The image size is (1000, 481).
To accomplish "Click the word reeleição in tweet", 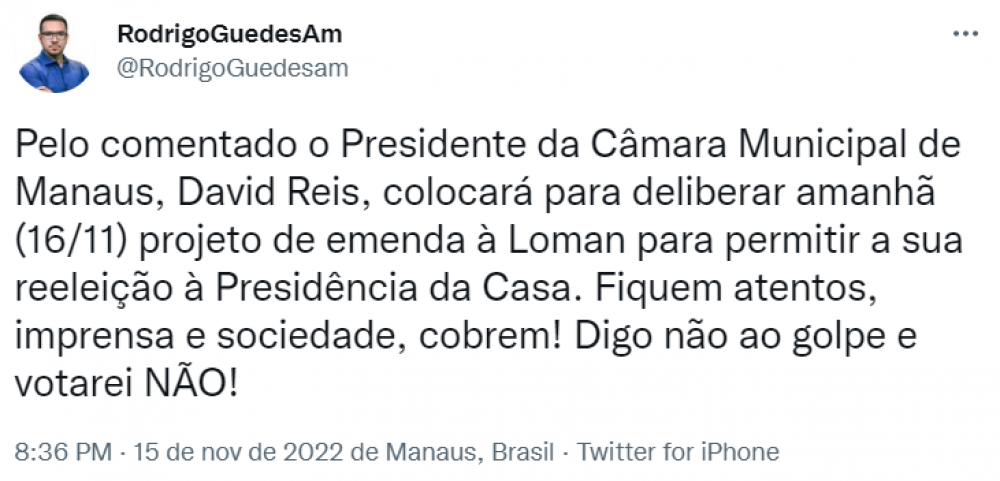I will point(94,290).
